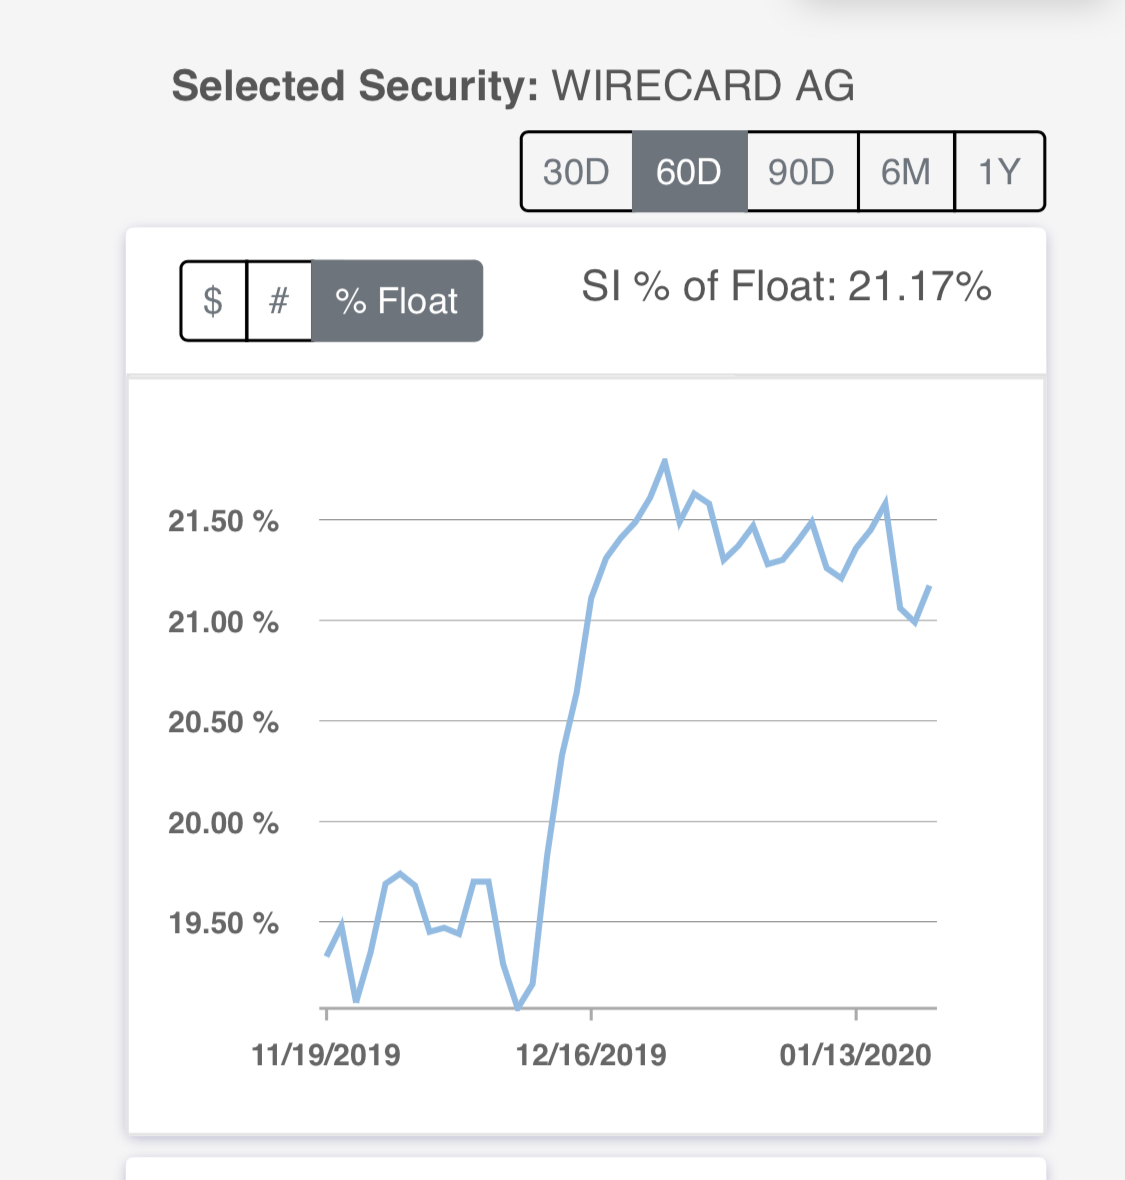Screen dimensions: 1125x1180
Task: Click the 60D timeframe button
Action: click(x=689, y=171)
